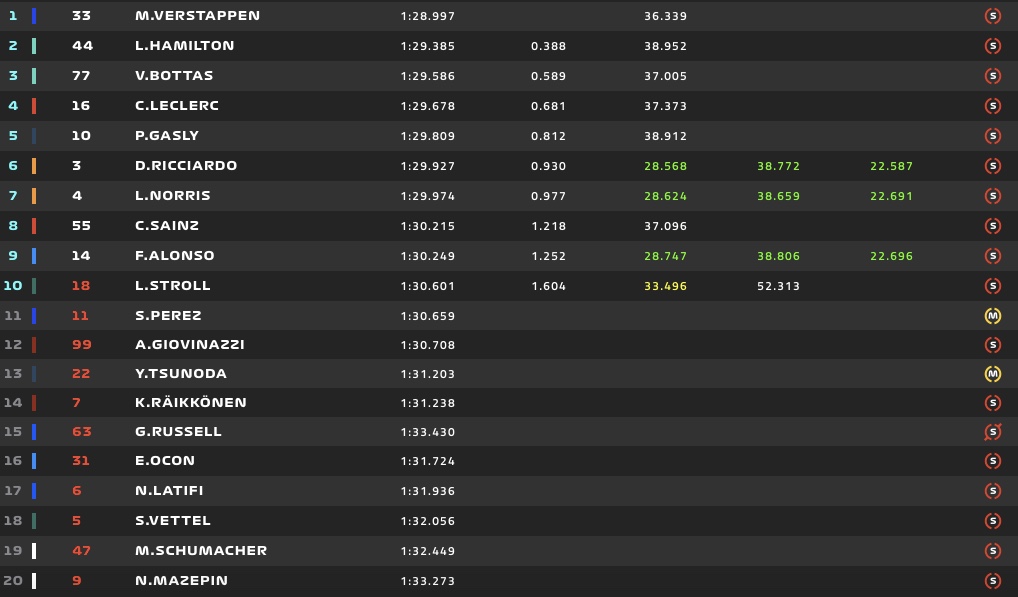Image resolution: width=1018 pixels, height=597 pixels.
Task: Click Gasly's 1:29.809 lap time
Action: (427, 136)
